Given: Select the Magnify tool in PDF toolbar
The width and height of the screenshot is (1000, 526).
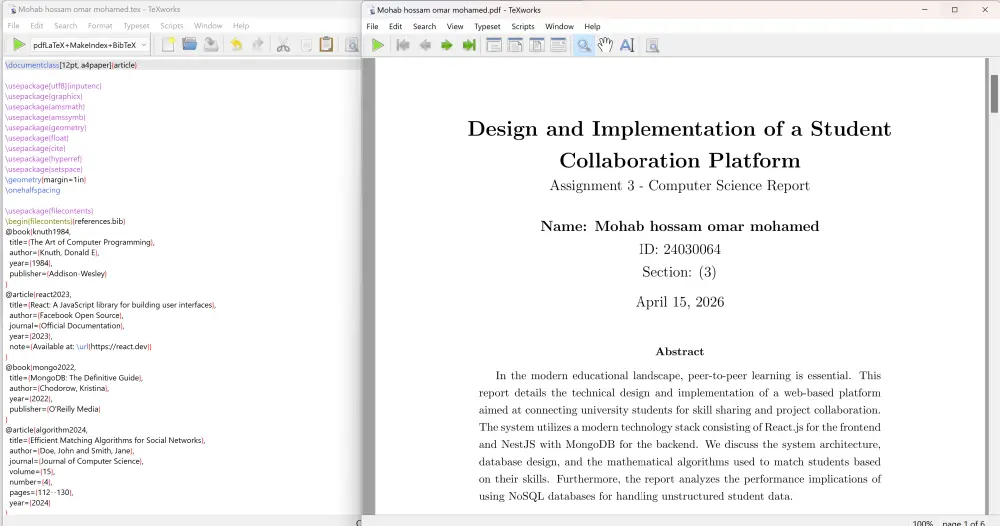Looking at the screenshot, I should [x=584, y=45].
